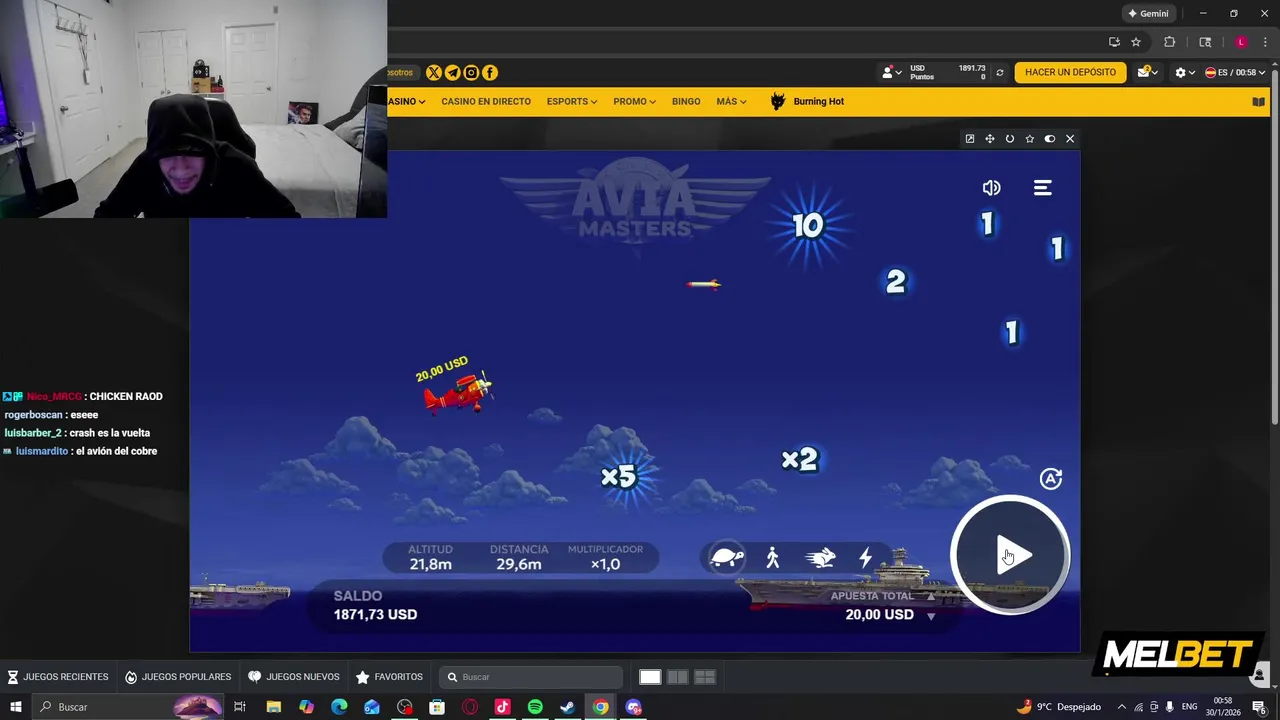
Task: Click the move game frame icon
Action: click(x=989, y=139)
